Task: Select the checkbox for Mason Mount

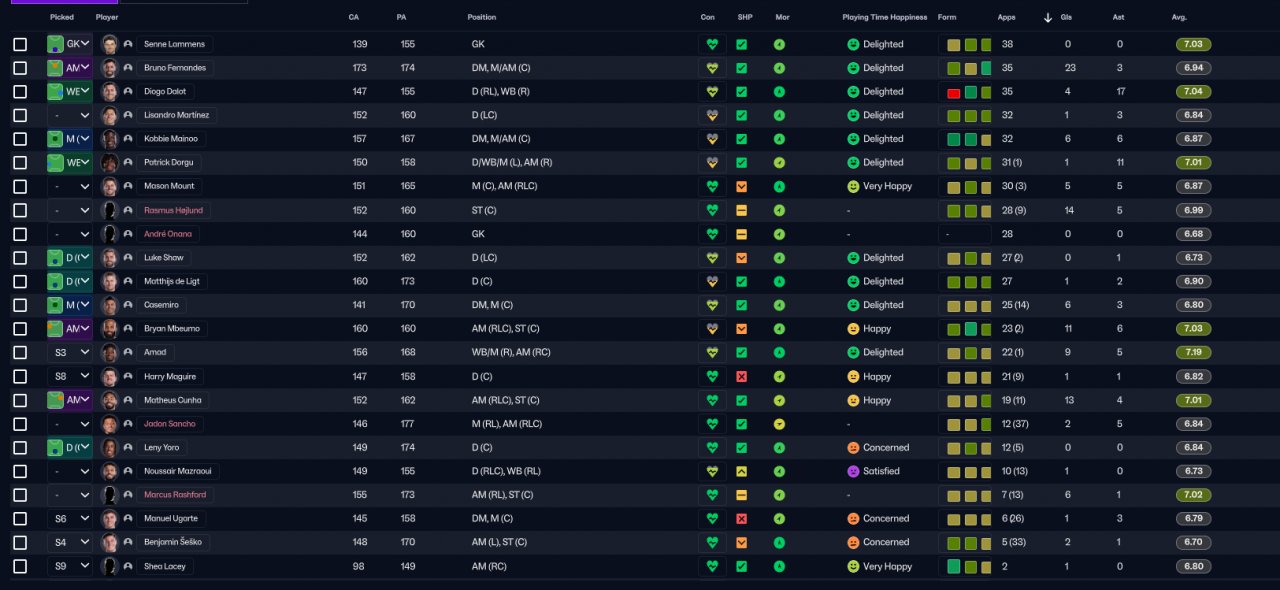Action: point(20,187)
